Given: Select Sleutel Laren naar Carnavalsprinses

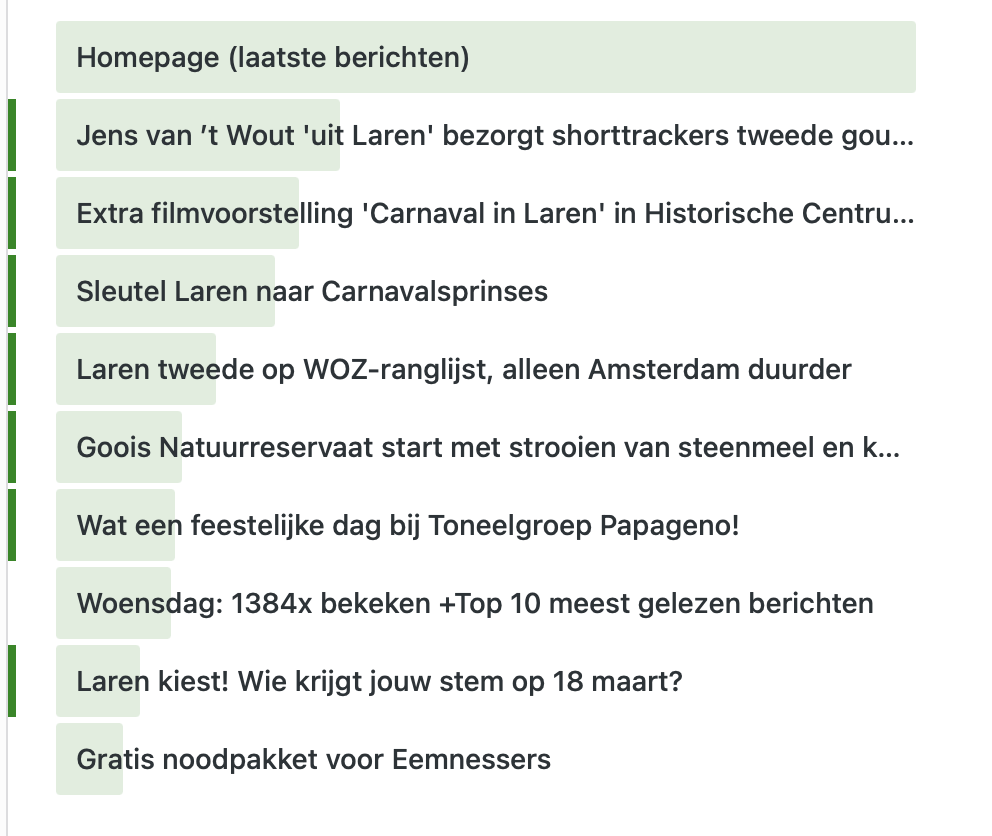Looking at the screenshot, I should pos(312,291).
